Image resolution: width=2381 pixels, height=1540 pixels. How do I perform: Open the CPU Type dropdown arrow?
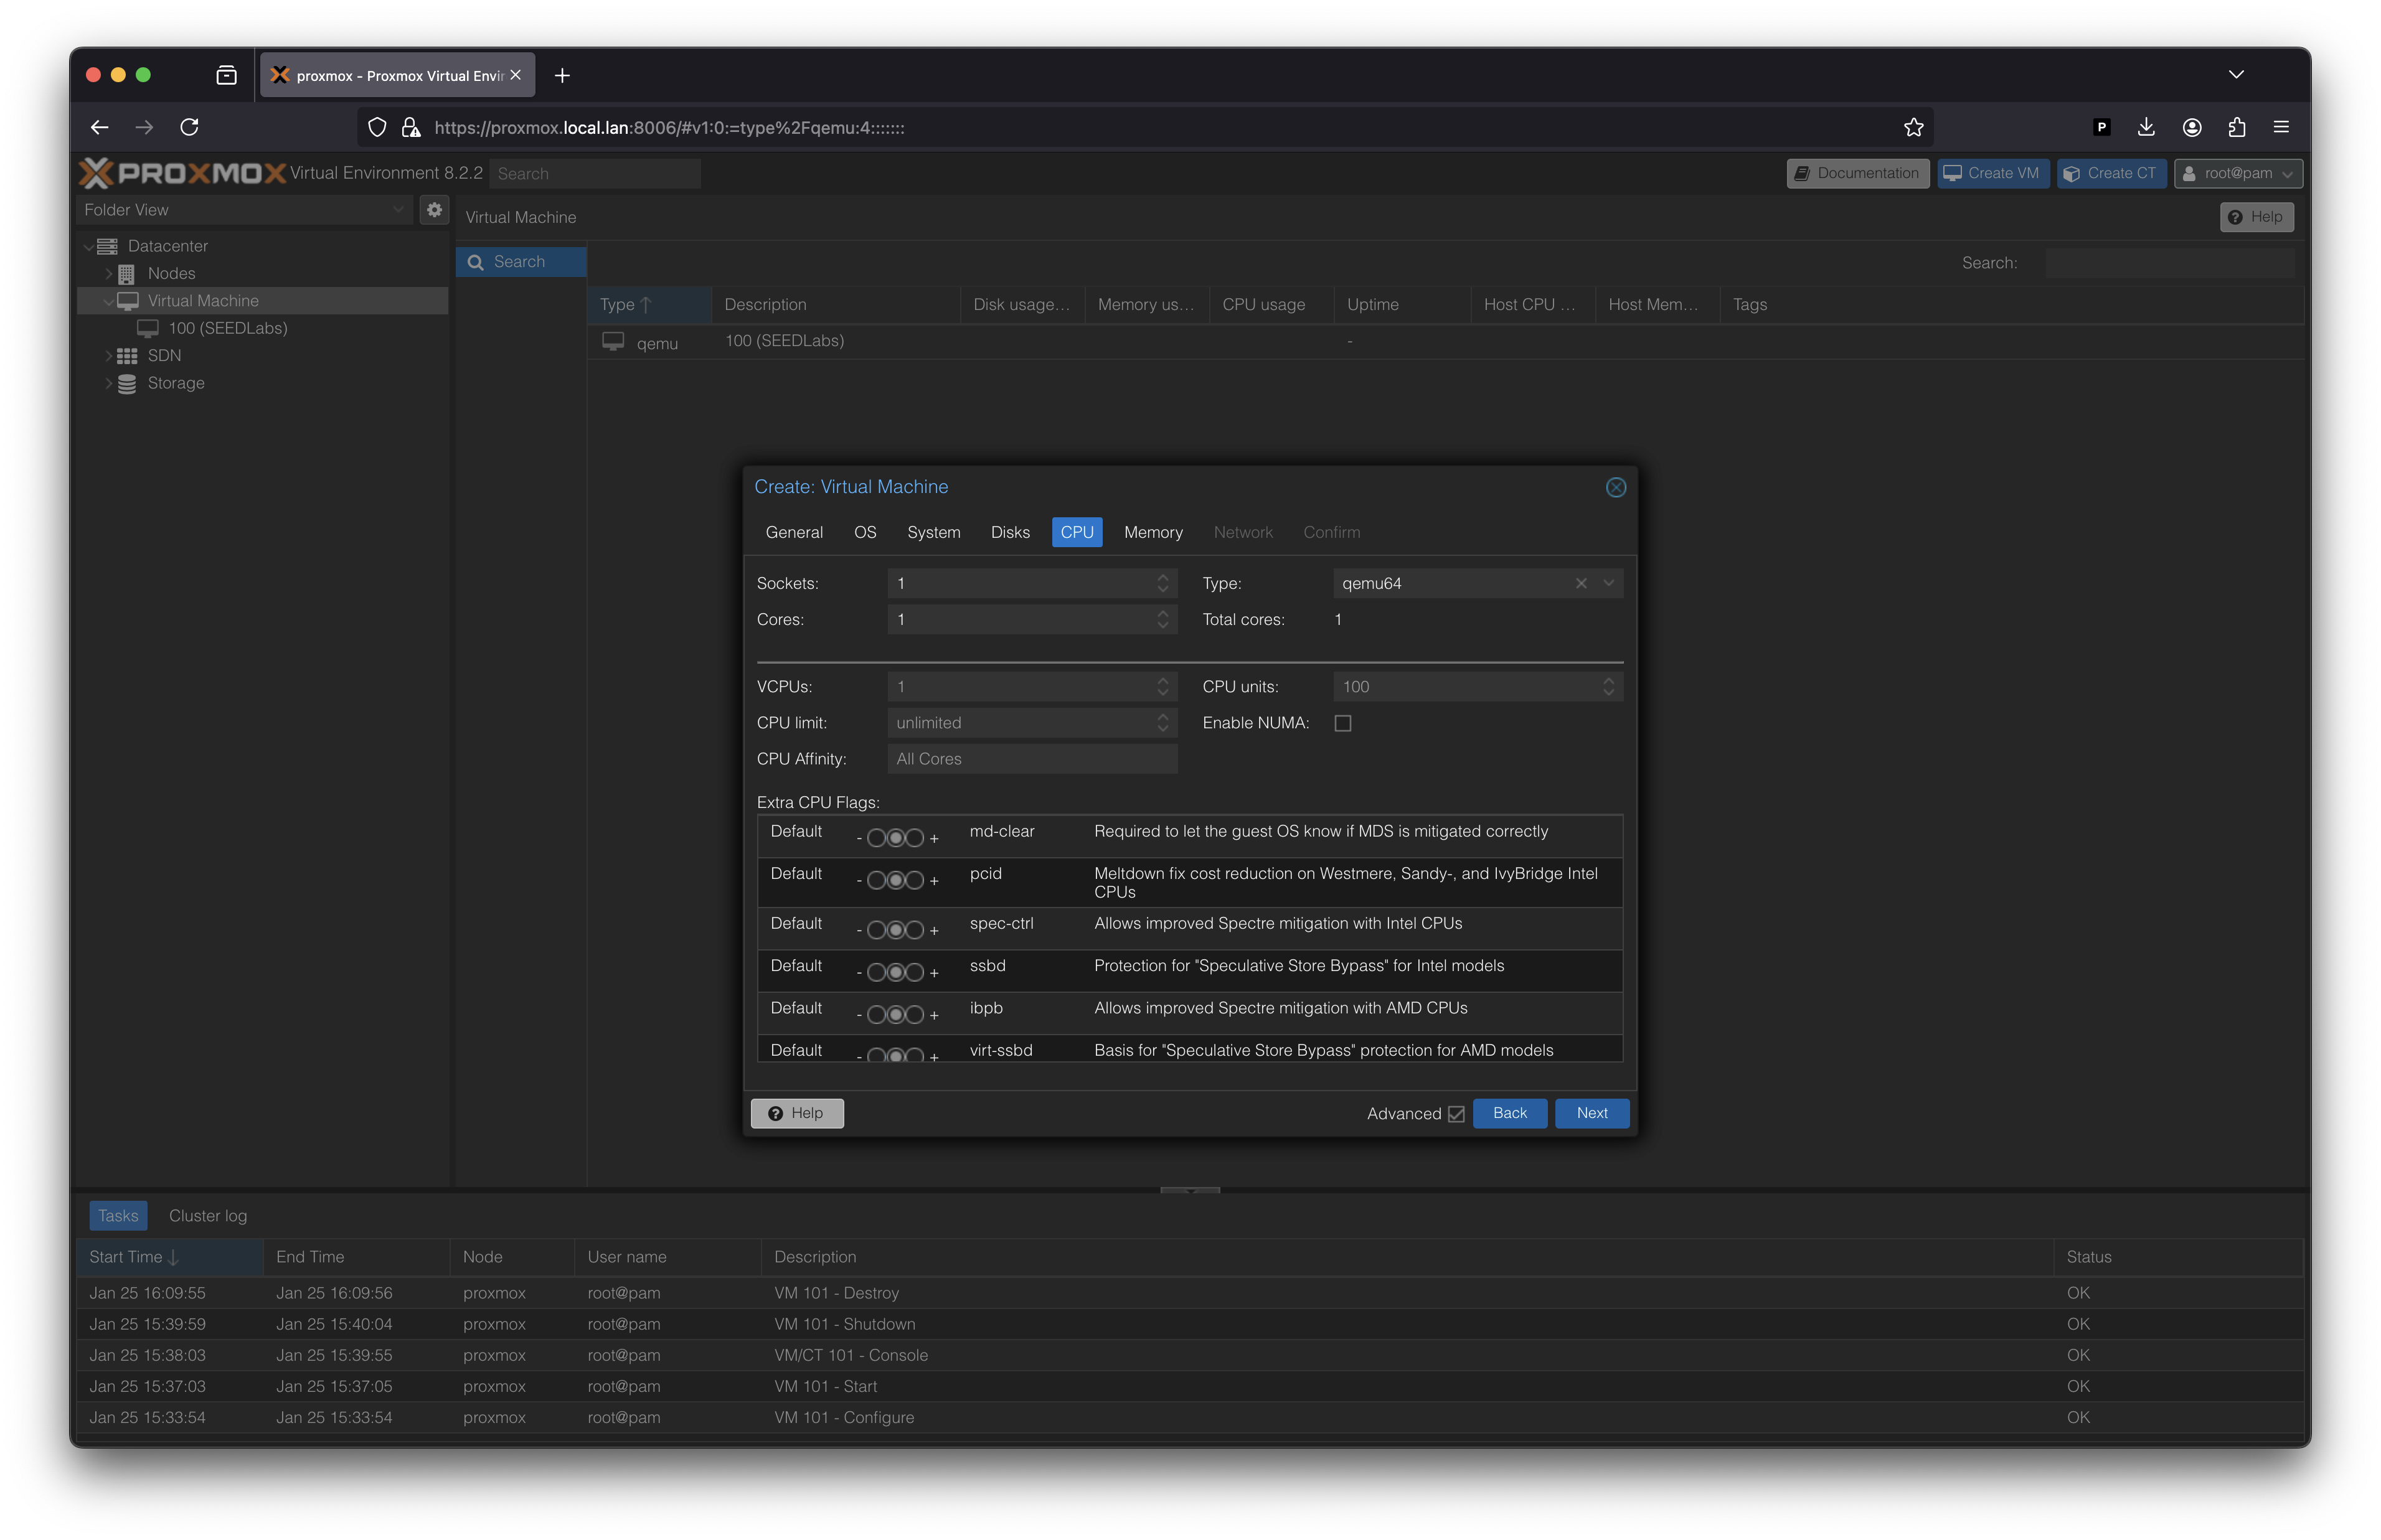click(x=1608, y=583)
